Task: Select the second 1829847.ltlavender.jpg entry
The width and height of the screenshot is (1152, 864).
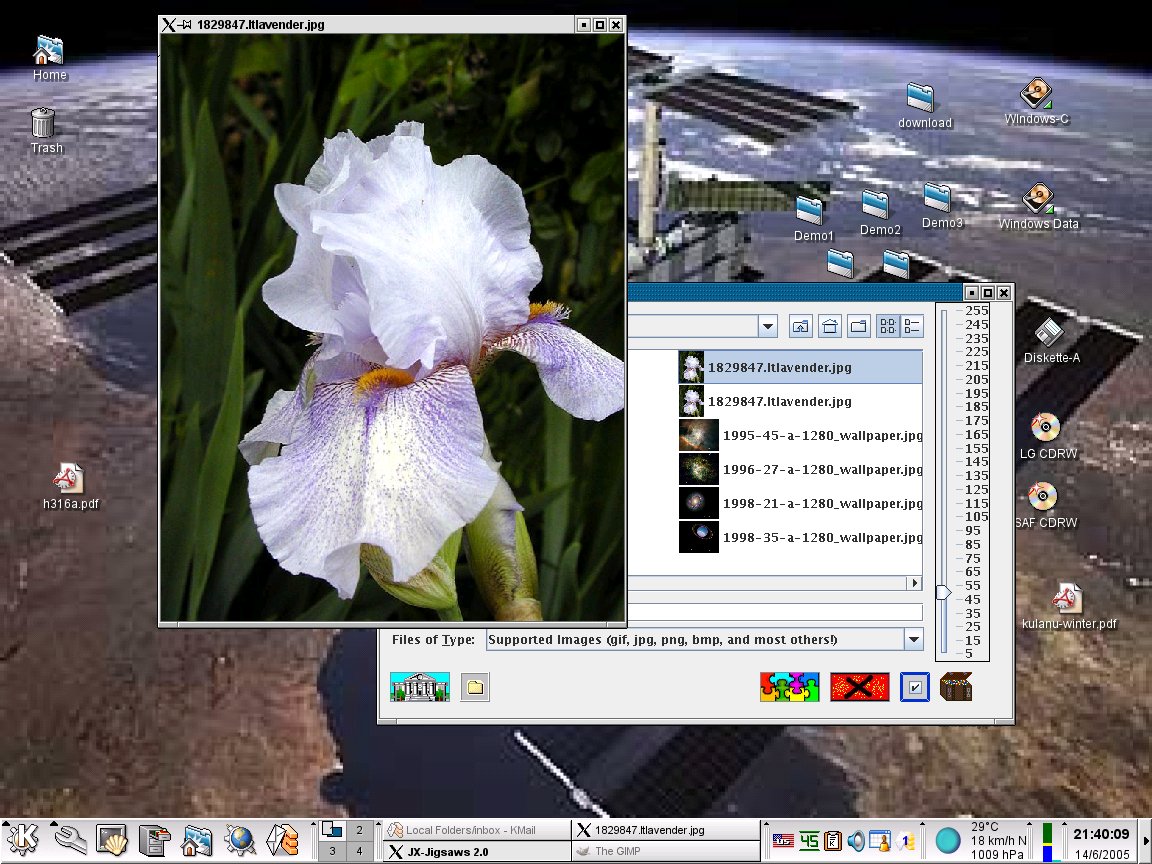Action: click(800, 401)
